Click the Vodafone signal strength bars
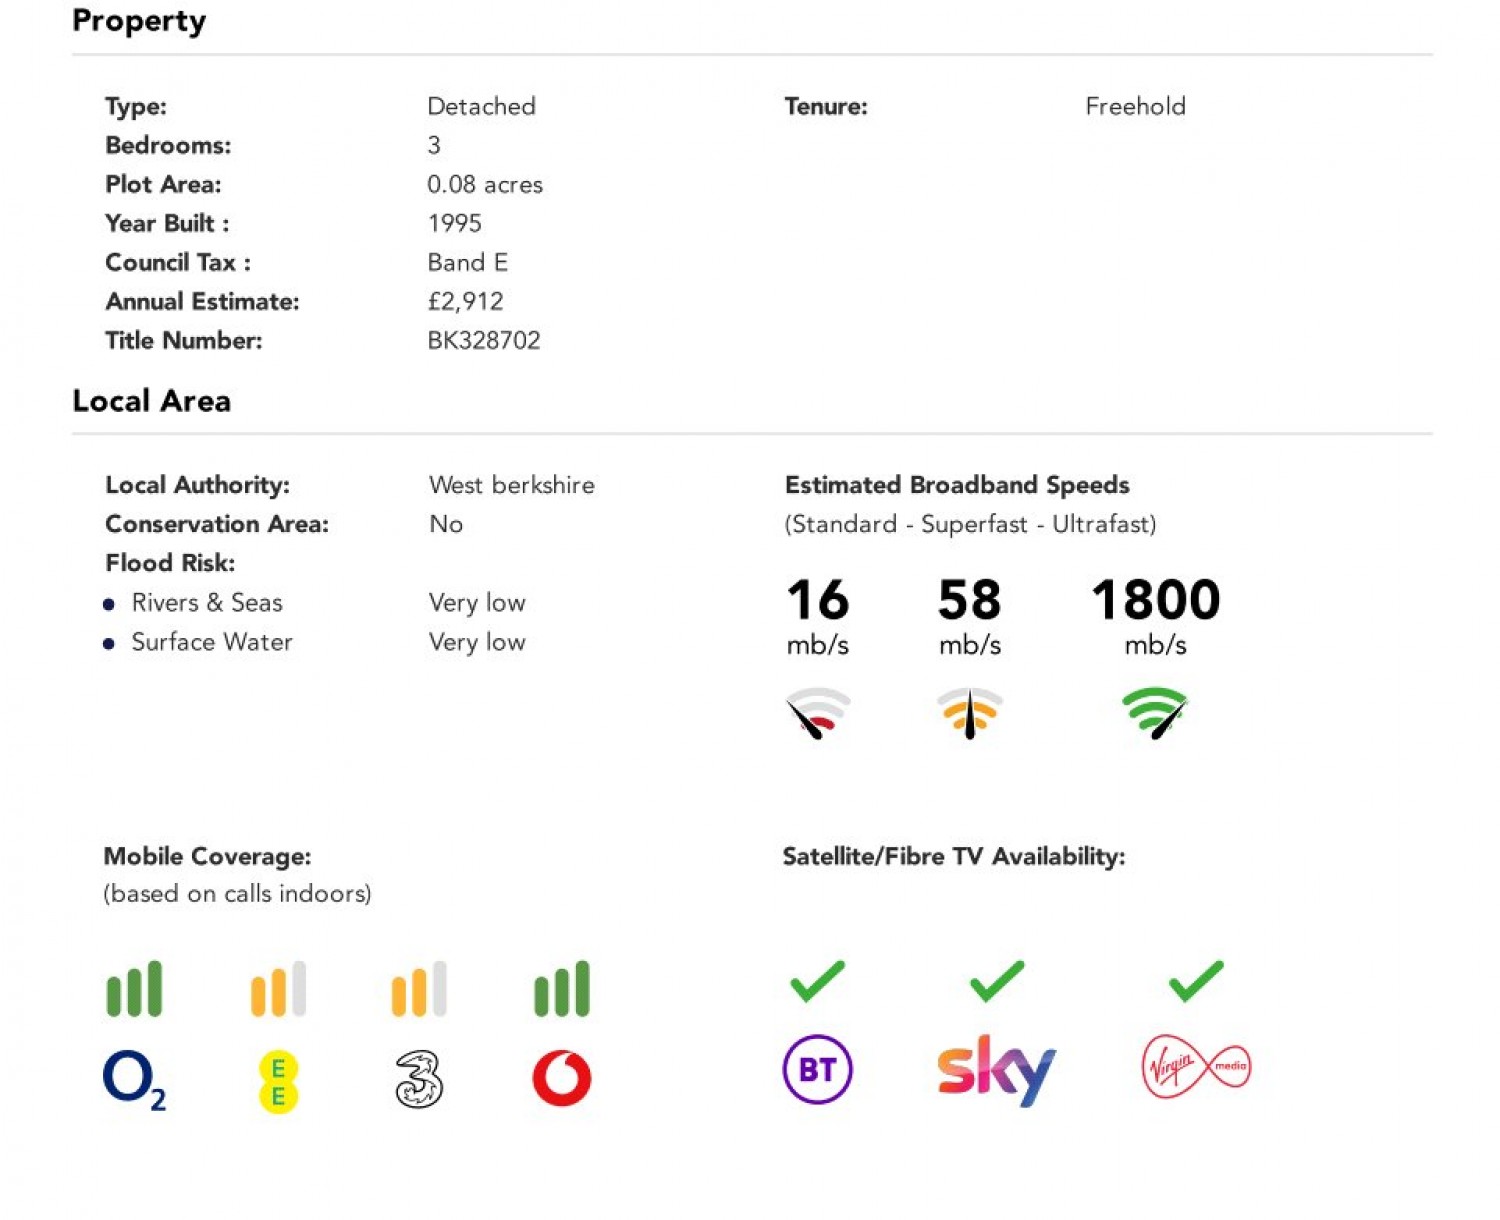The width and height of the screenshot is (1500, 1220). coord(562,989)
